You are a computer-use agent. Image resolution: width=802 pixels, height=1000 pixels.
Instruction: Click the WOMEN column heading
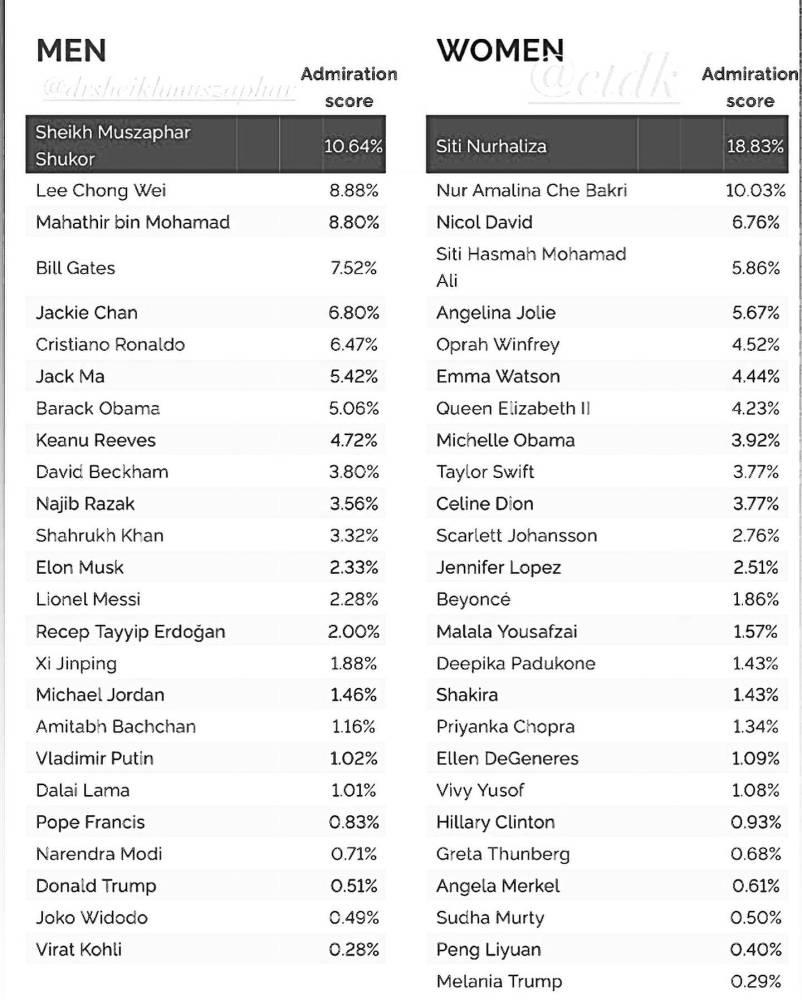500,50
